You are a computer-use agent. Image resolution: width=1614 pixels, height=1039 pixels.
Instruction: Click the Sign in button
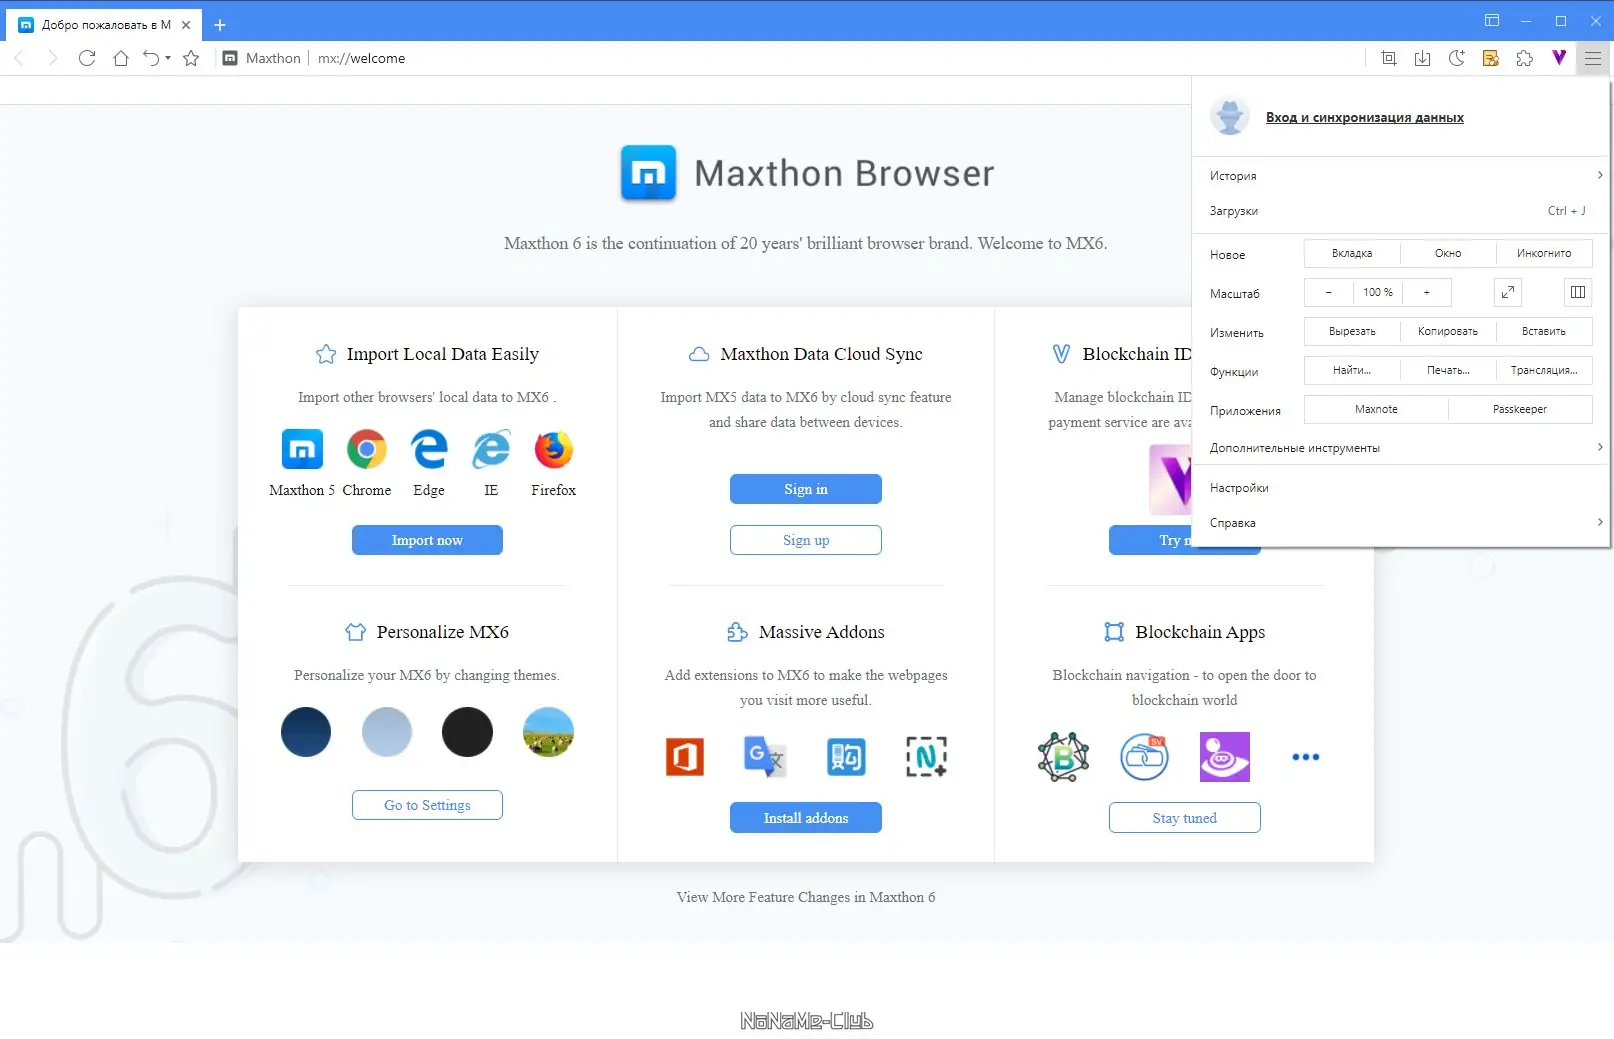click(x=806, y=489)
